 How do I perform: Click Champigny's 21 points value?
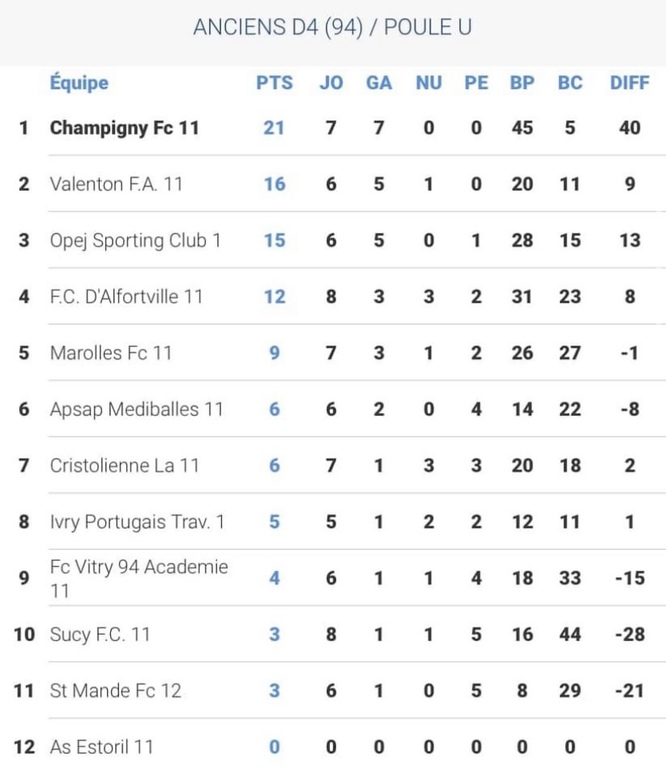click(x=274, y=128)
